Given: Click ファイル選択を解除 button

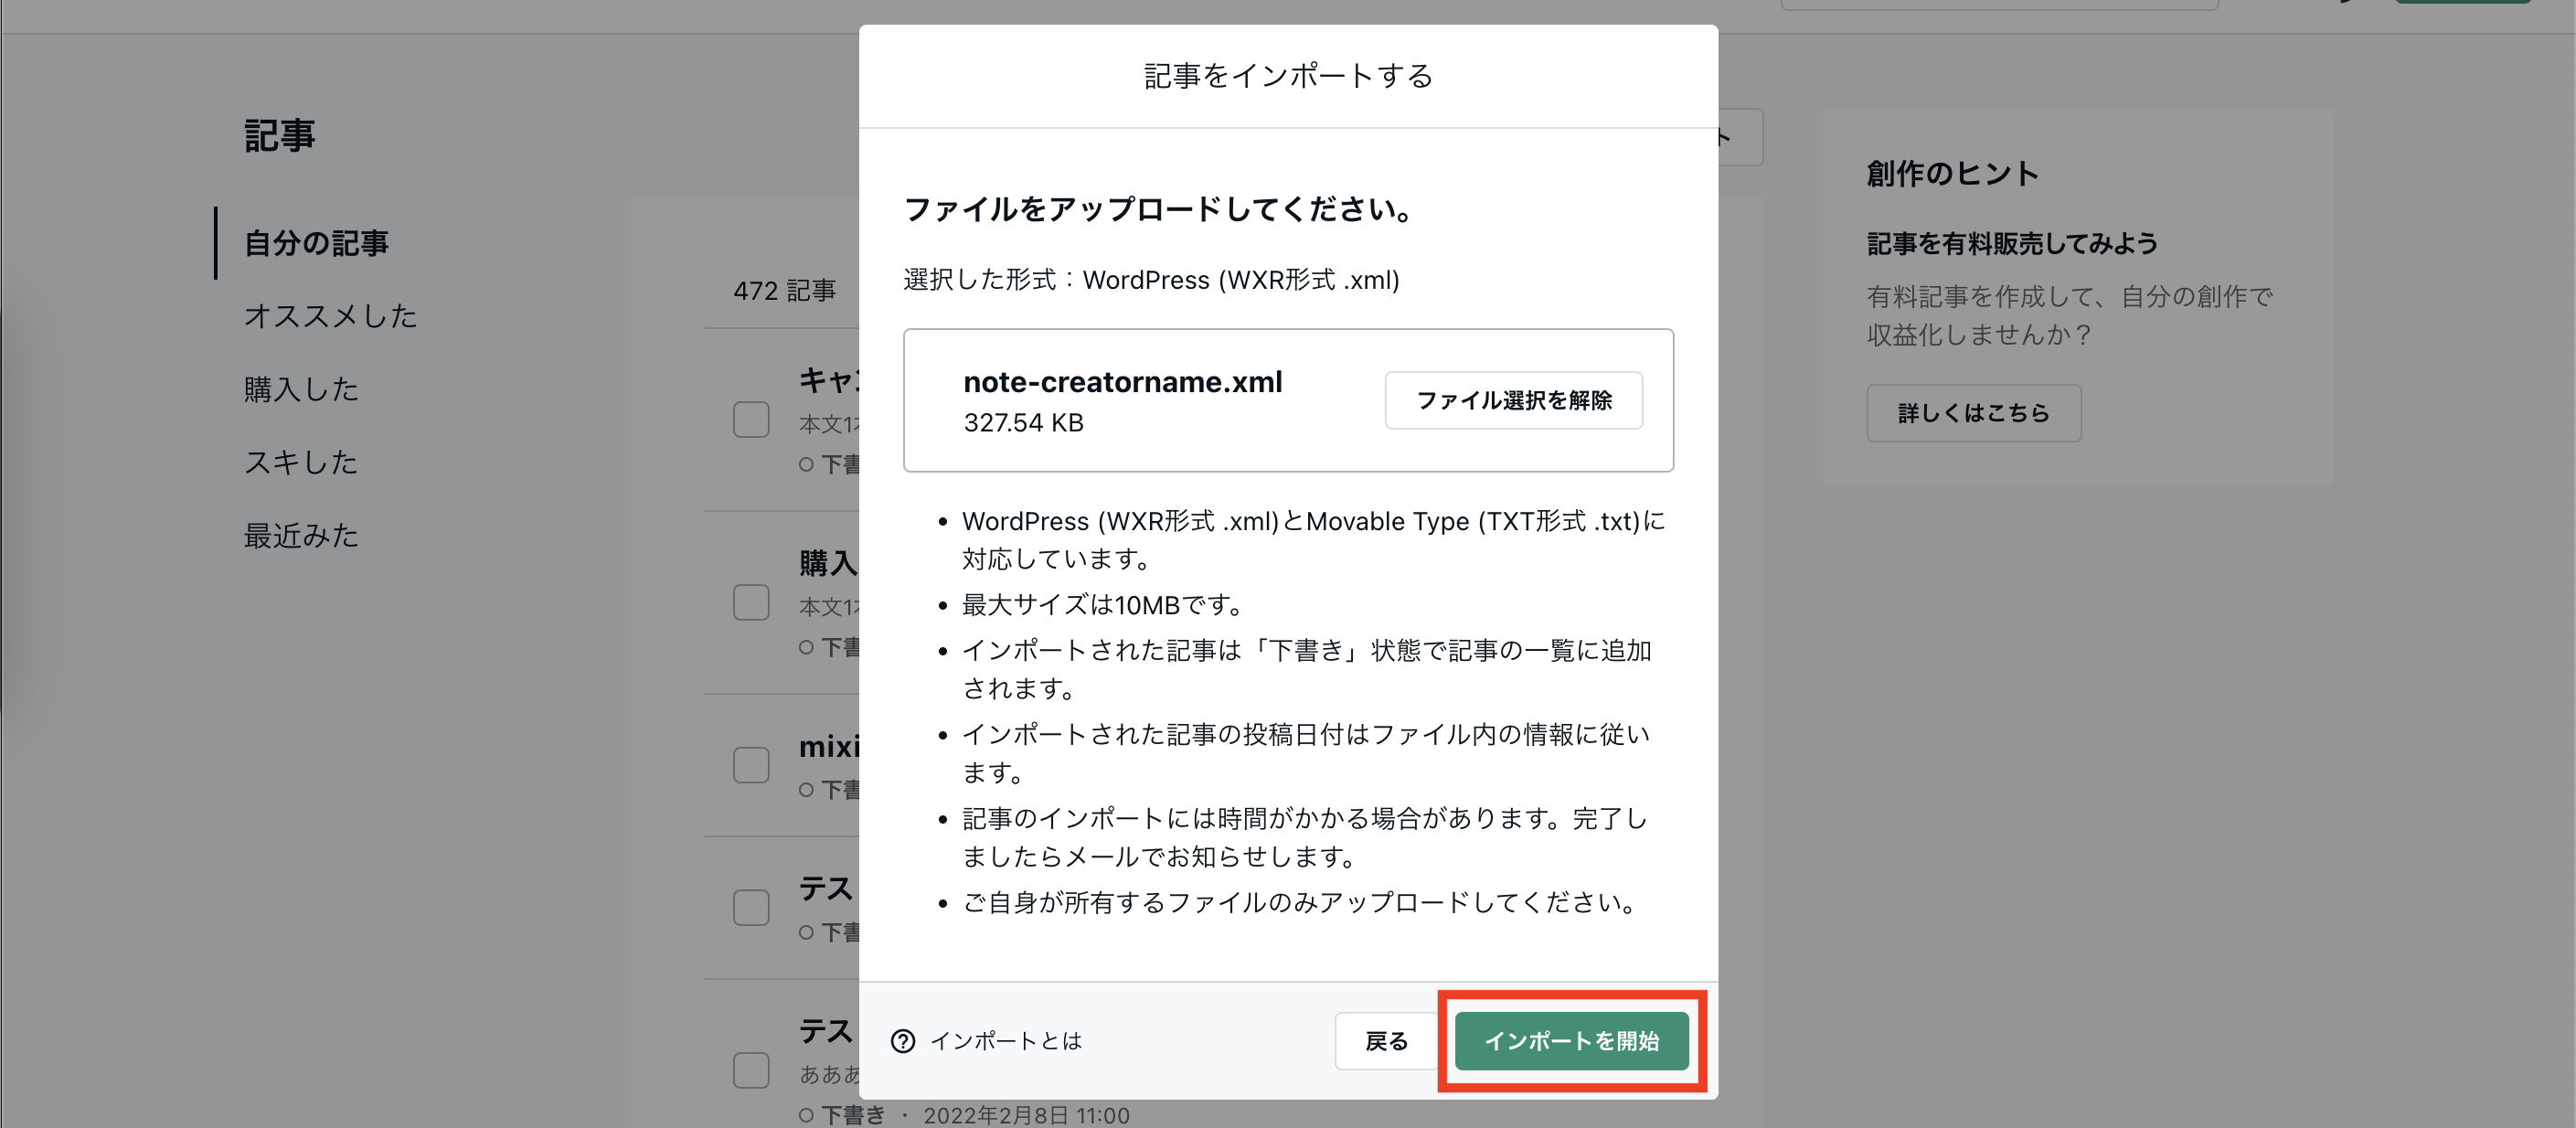Looking at the screenshot, I should 1513,400.
